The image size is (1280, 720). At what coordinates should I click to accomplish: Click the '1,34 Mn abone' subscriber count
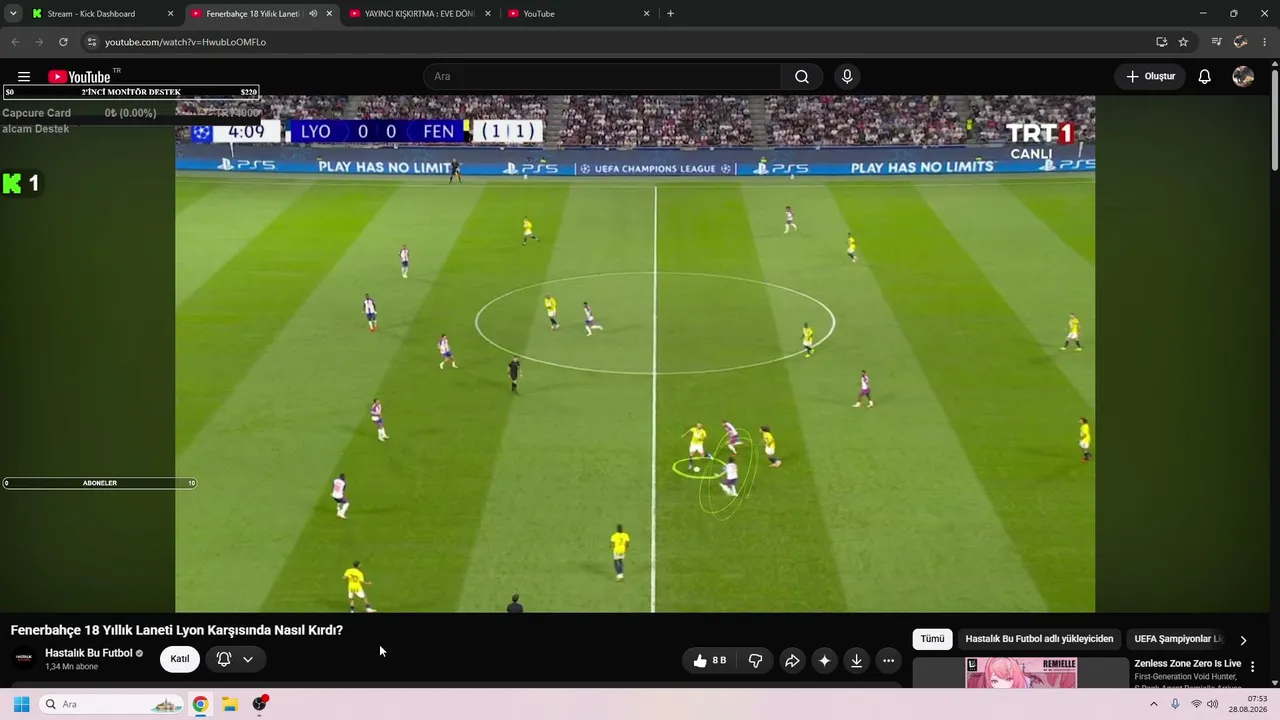pos(71,667)
